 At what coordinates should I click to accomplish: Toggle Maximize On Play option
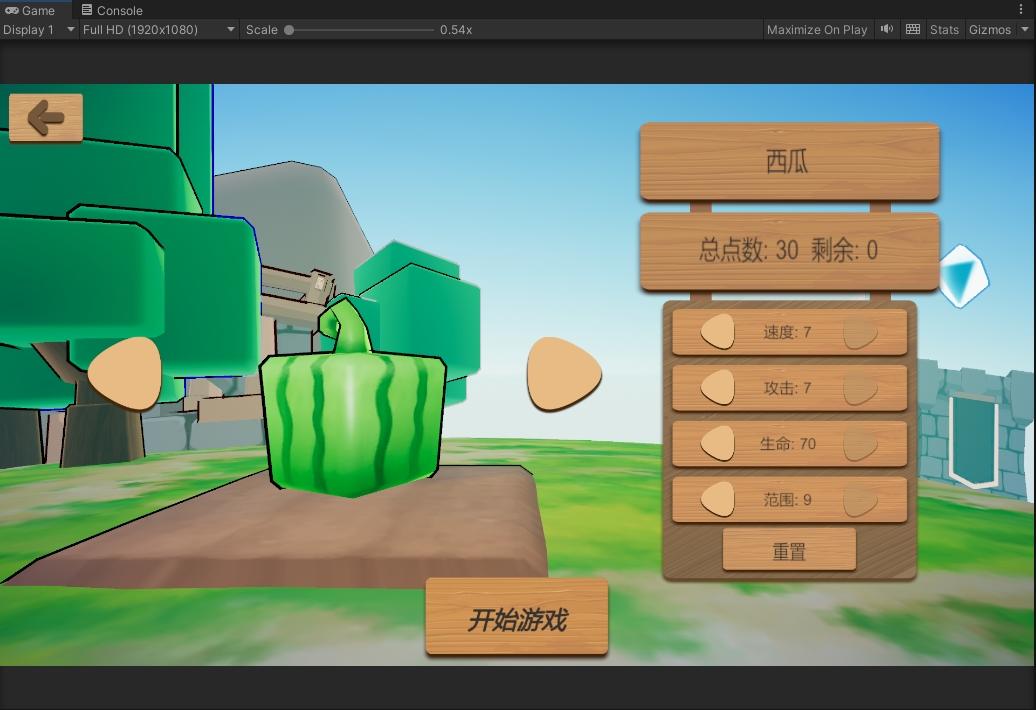click(816, 29)
